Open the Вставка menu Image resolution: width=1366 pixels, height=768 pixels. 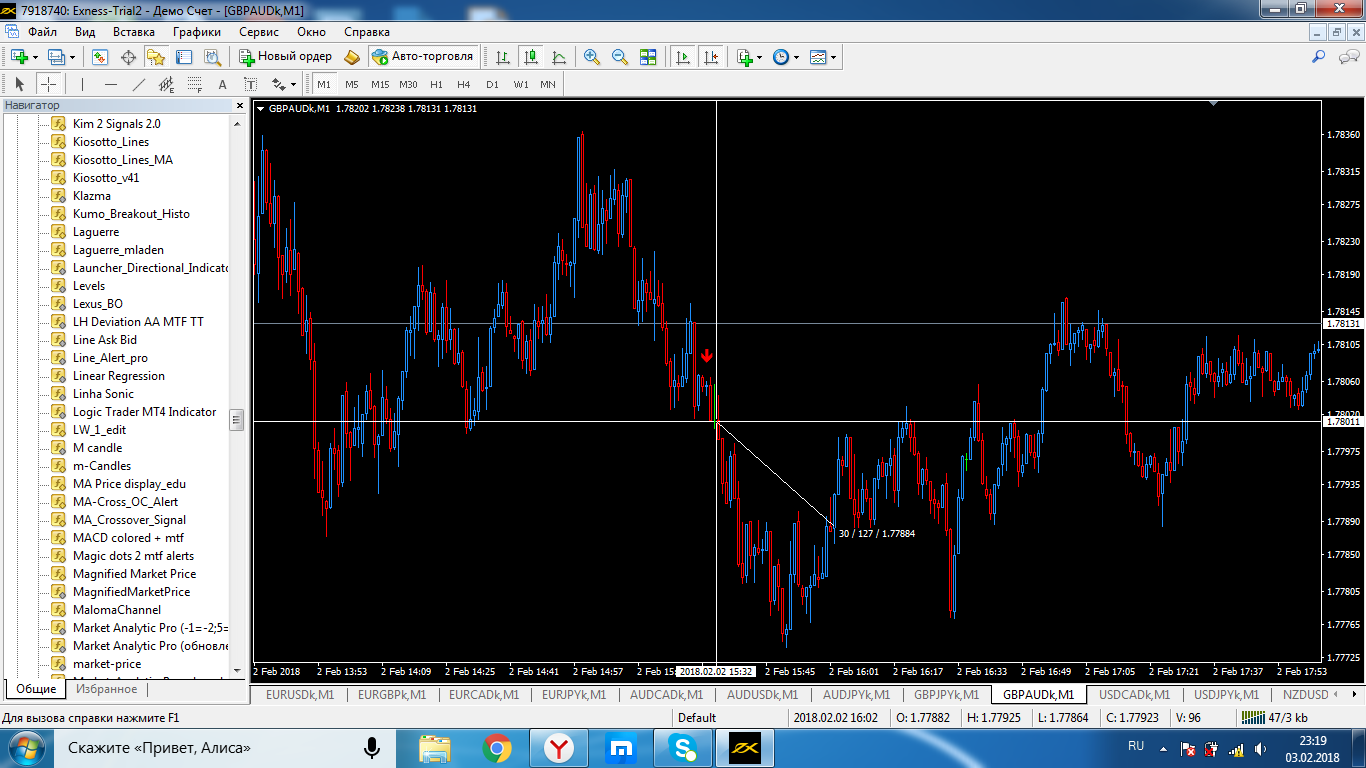tap(134, 32)
